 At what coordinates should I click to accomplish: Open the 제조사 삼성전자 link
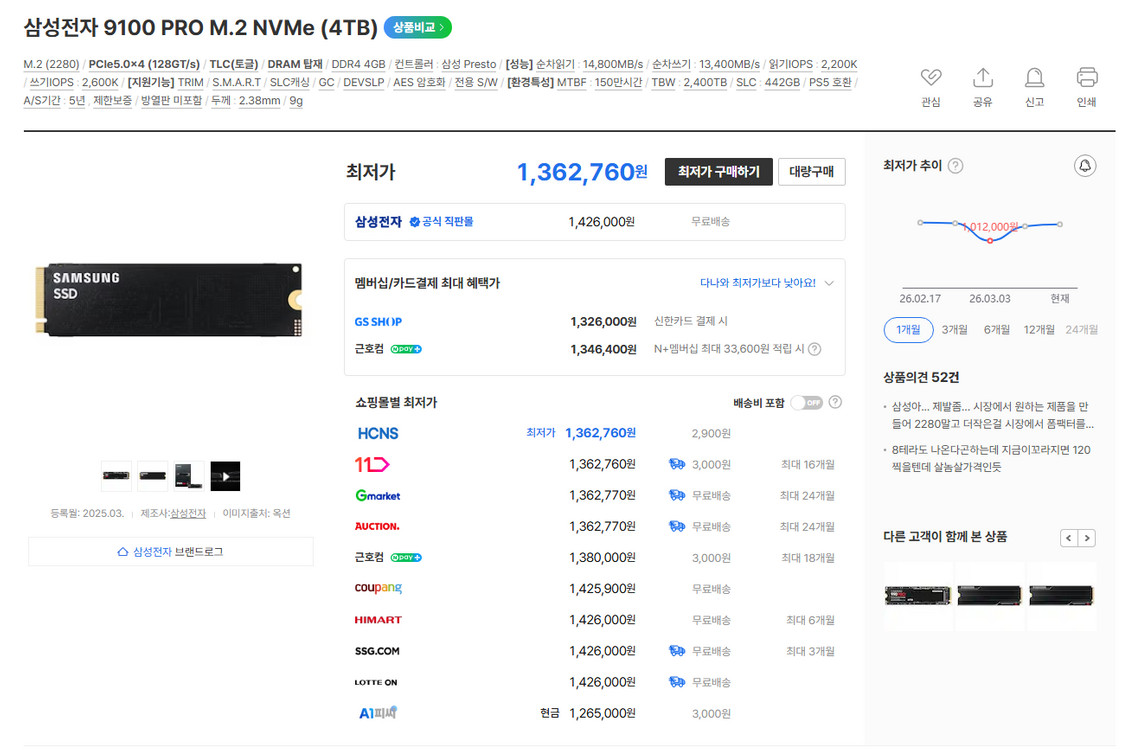[x=188, y=513]
